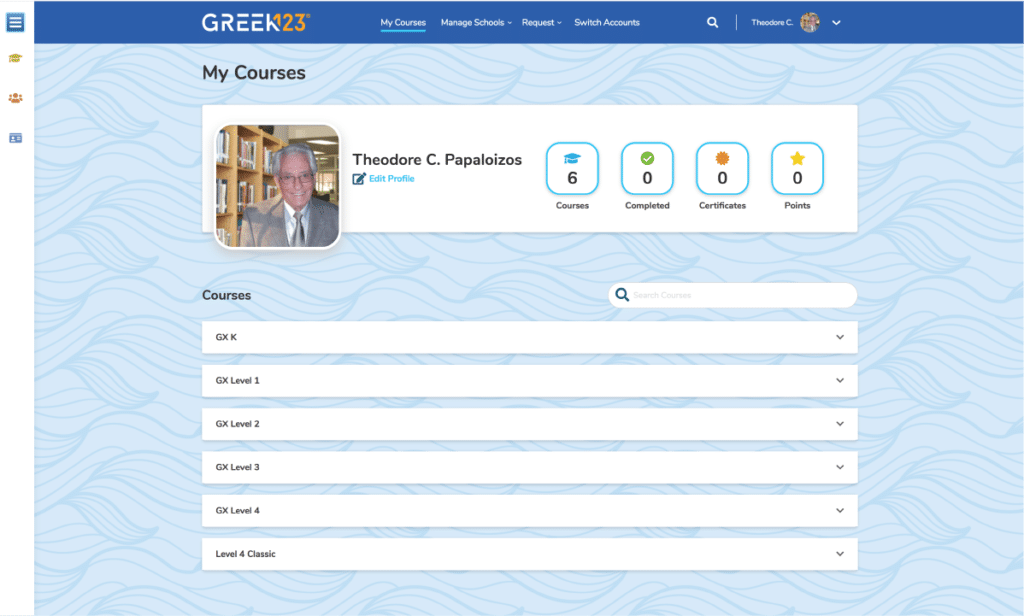Click the GX K course title
Image resolution: width=1024 pixels, height=616 pixels.
pos(226,337)
